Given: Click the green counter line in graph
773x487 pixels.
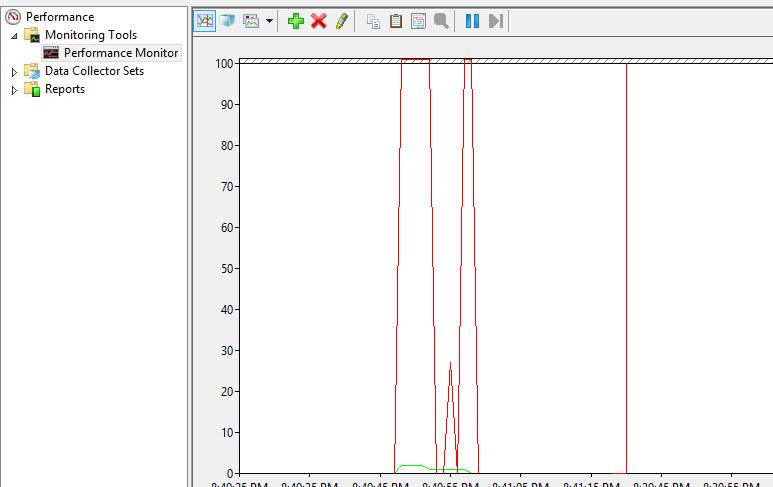Looking at the screenshot, I should coord(433,469).
